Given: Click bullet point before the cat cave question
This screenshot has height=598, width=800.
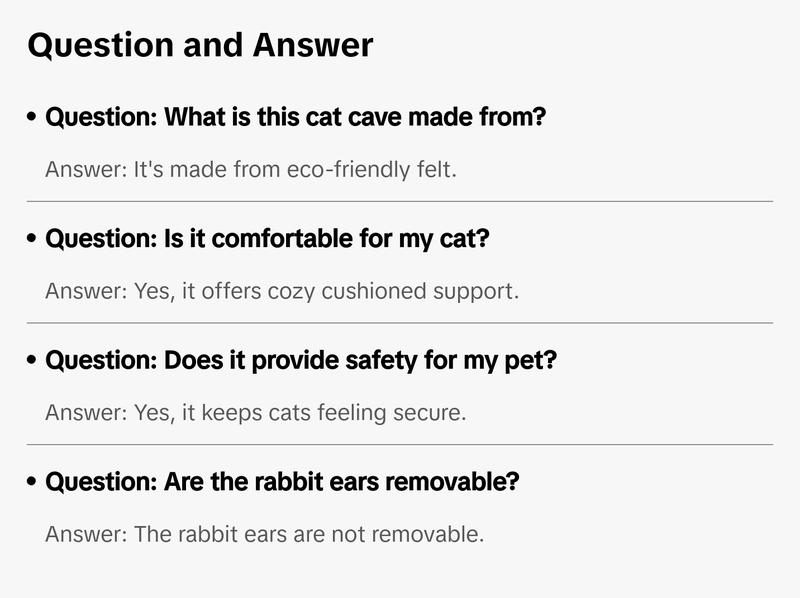Looking at the screenshot, I should click(33, 118).
